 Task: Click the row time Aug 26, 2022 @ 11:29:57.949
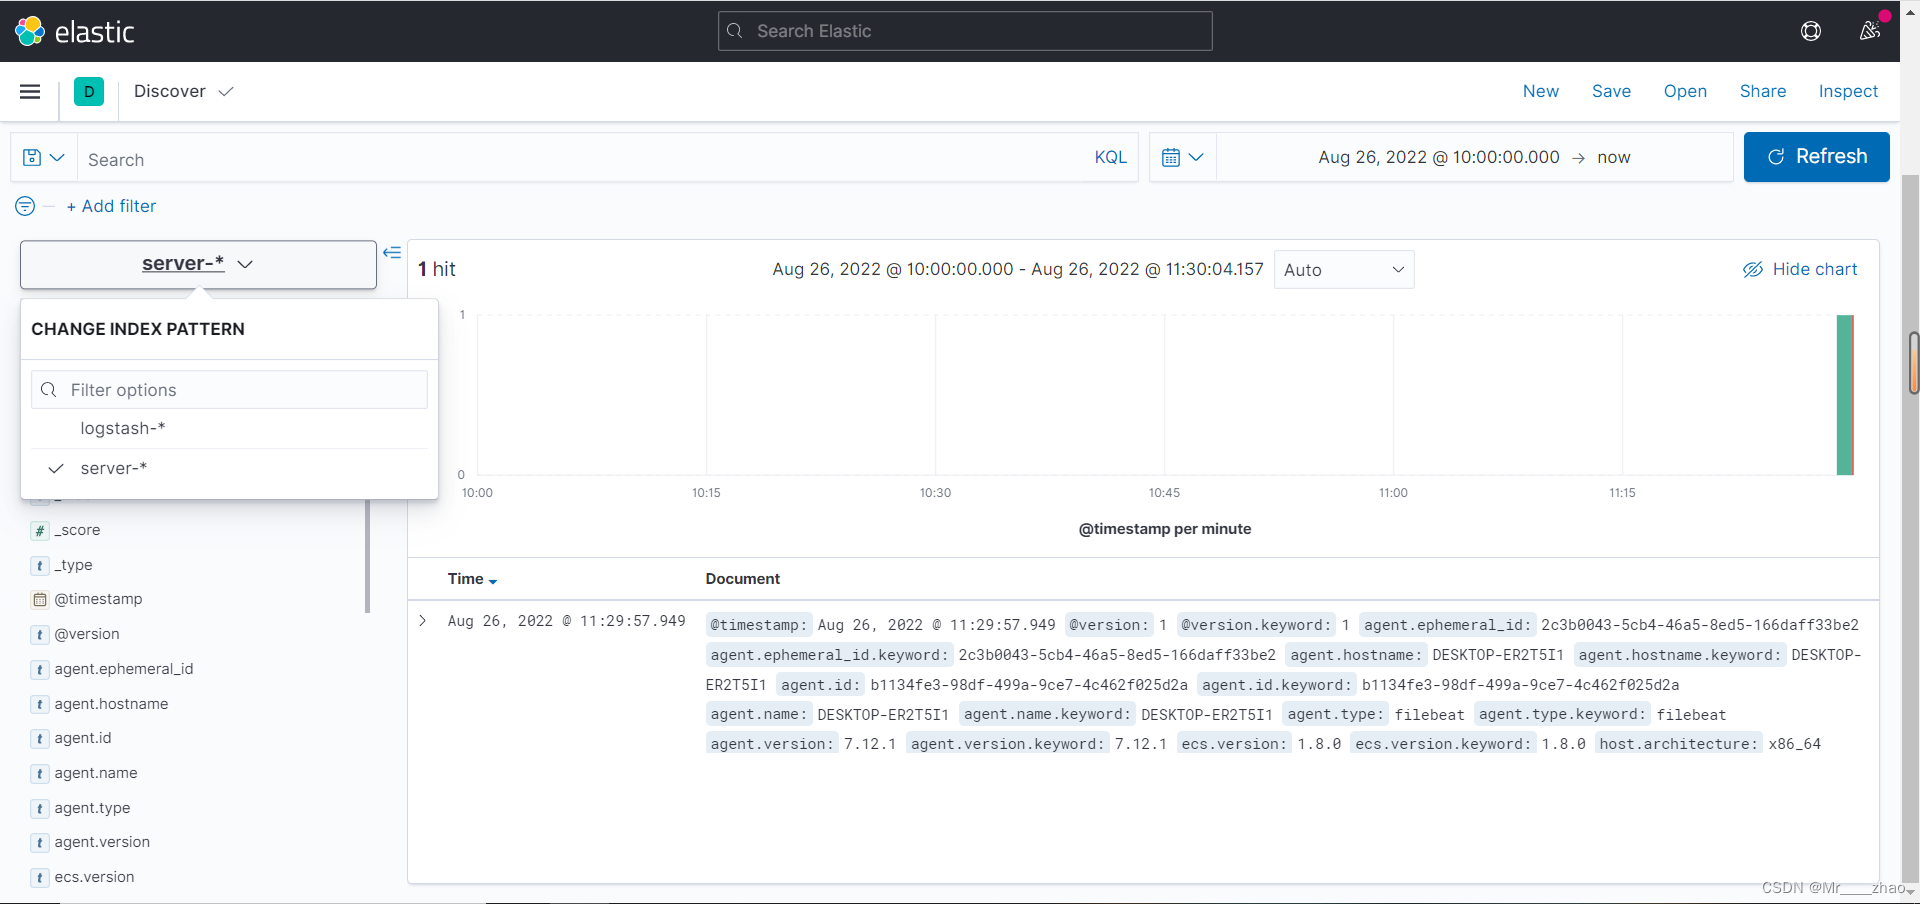coord(566,621)
